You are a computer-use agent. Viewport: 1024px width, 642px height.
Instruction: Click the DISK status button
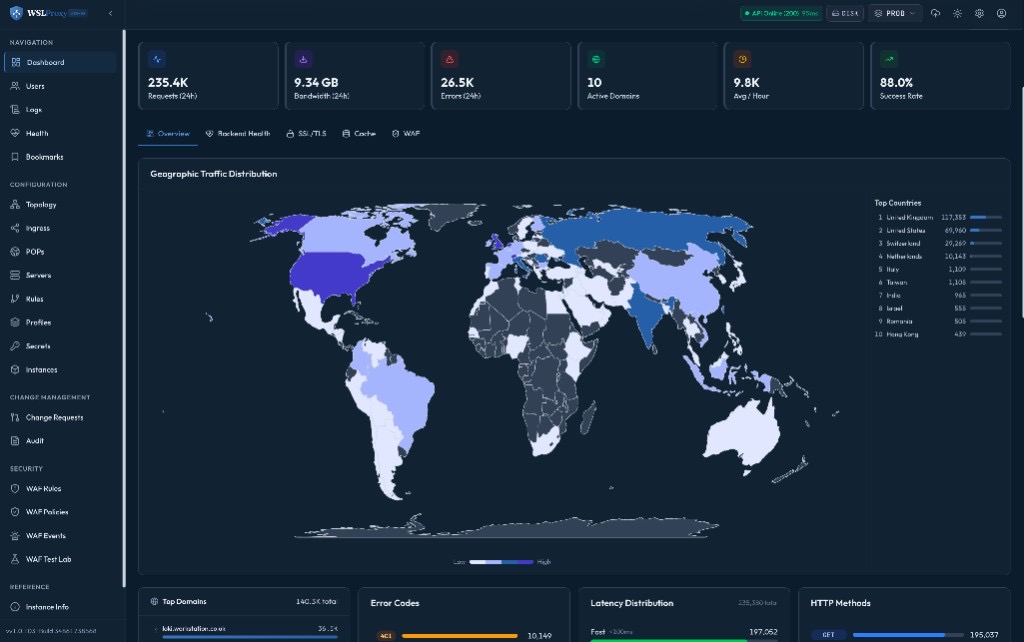coord(845,13)
